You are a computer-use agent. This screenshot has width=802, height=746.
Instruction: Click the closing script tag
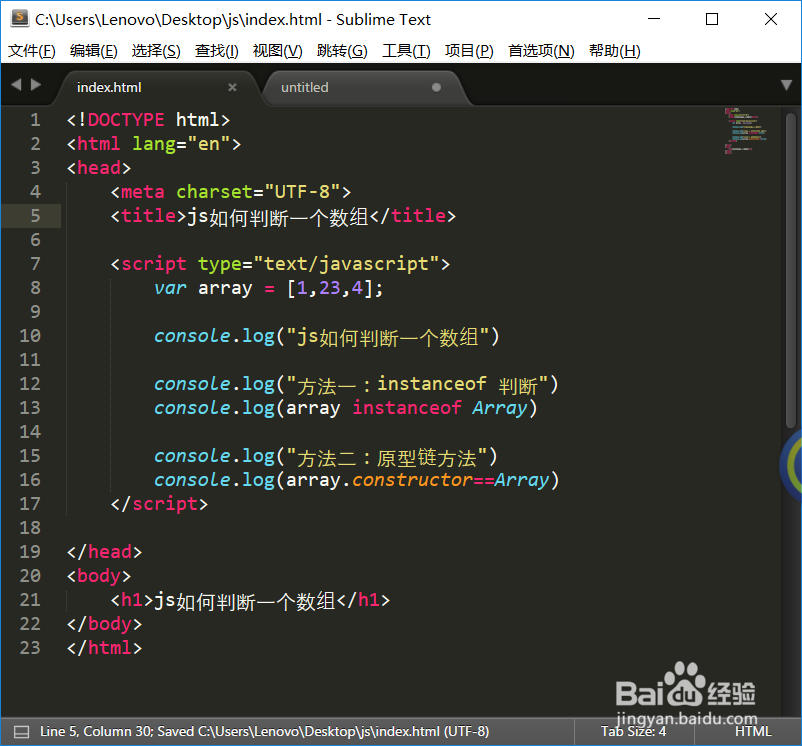(x=159, y=504)
